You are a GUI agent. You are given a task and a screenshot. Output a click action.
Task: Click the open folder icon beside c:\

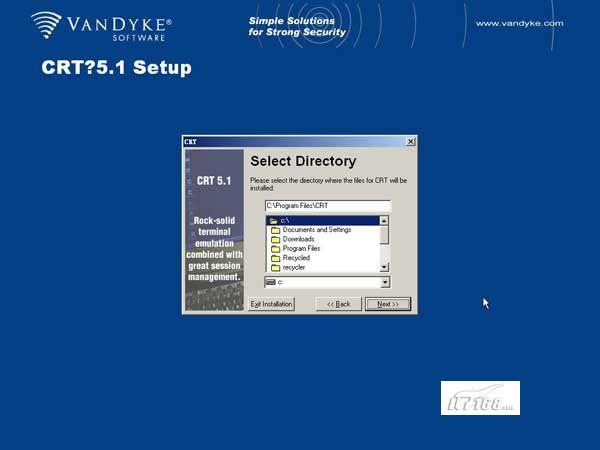pos(273,221)
